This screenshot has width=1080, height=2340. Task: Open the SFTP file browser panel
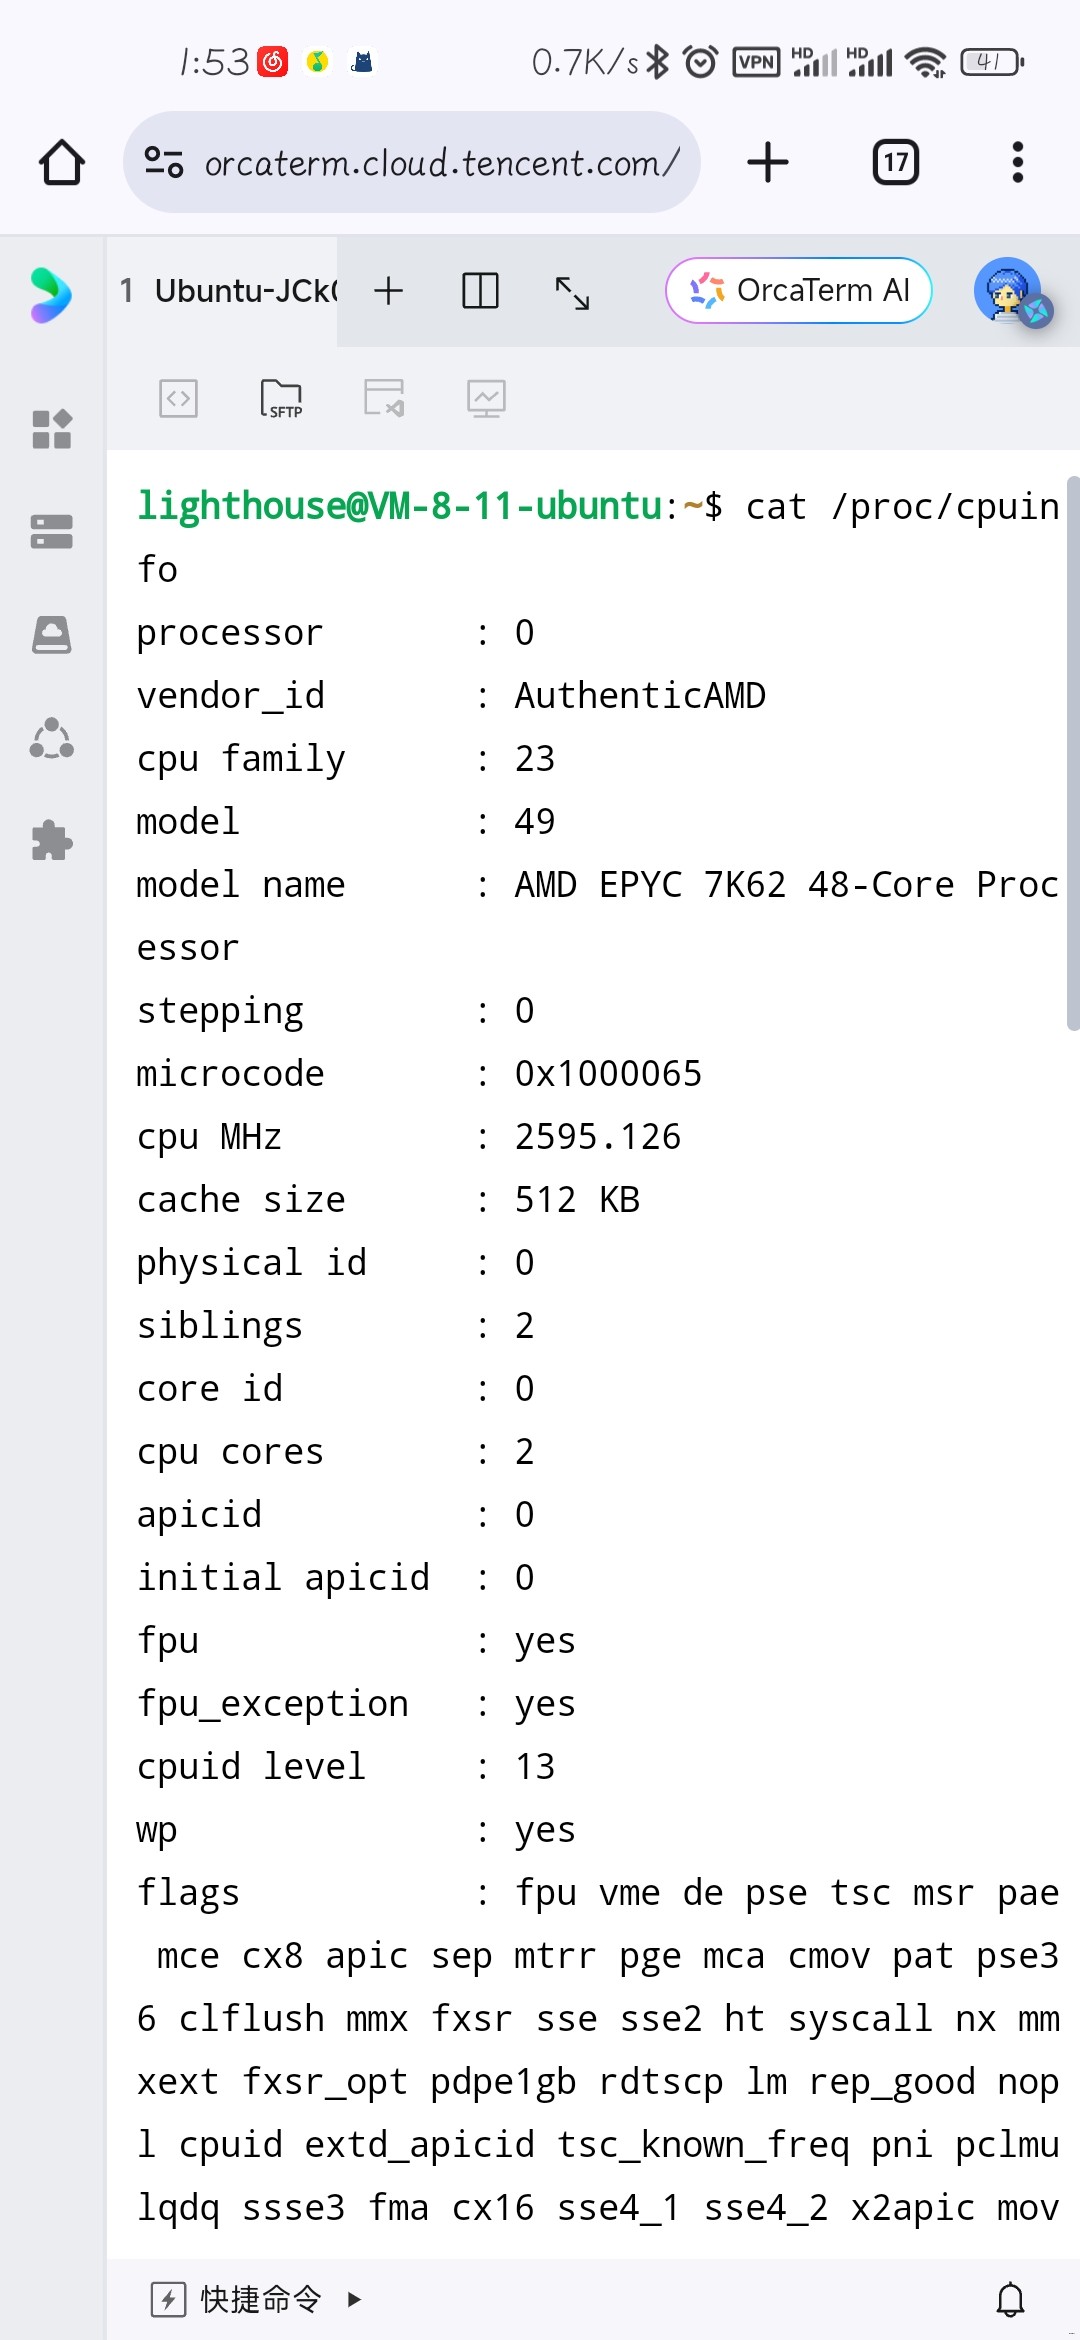[282, 397]
